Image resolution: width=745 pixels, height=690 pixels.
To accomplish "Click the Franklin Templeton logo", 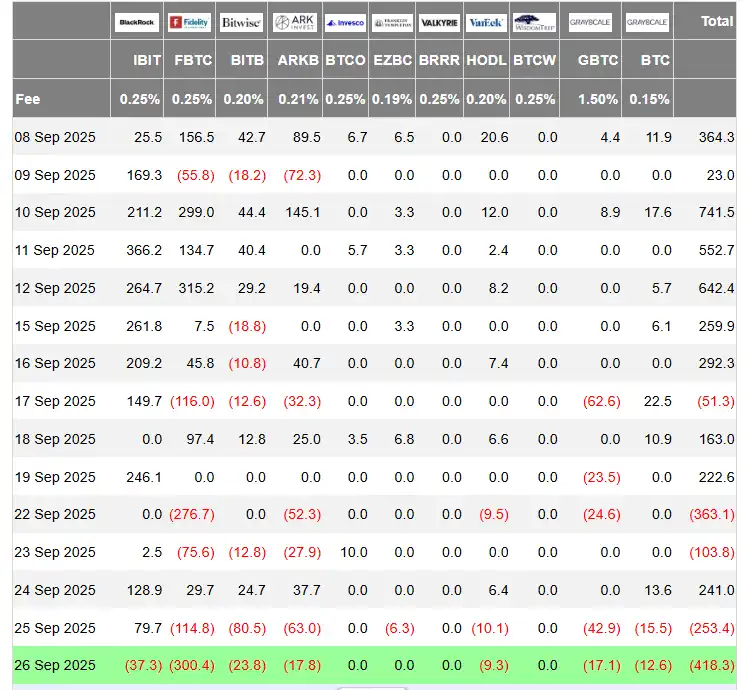I will point(392,21).
